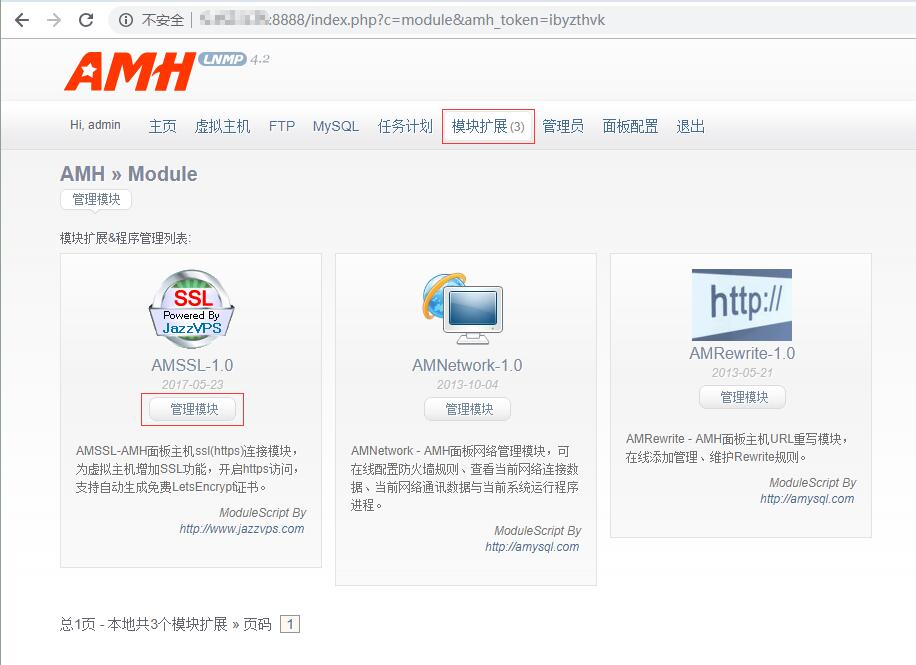Open the 虚拟主机 menu item
The height and width of the screenshot is (665, 916).
(x=222, y=126)
